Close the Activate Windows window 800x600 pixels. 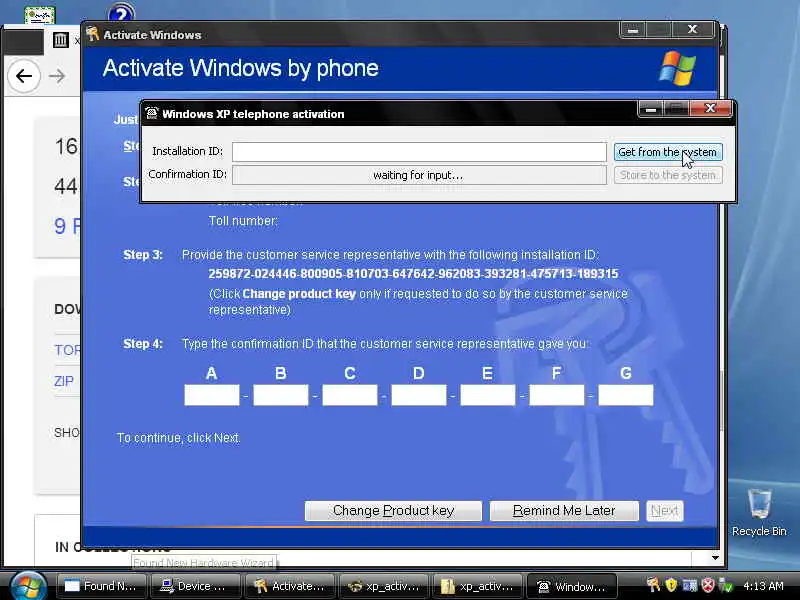coord(692,30)
